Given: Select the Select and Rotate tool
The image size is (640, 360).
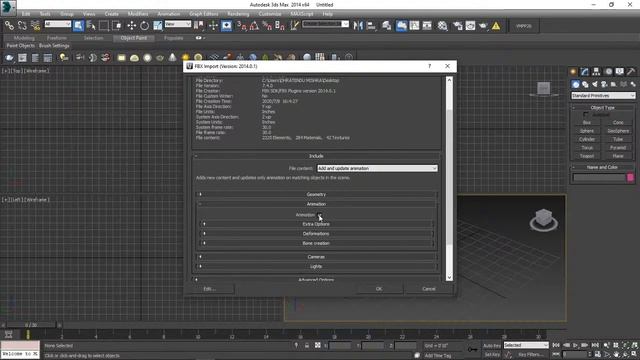Looking at the screenshot, I should pos(144,26).
